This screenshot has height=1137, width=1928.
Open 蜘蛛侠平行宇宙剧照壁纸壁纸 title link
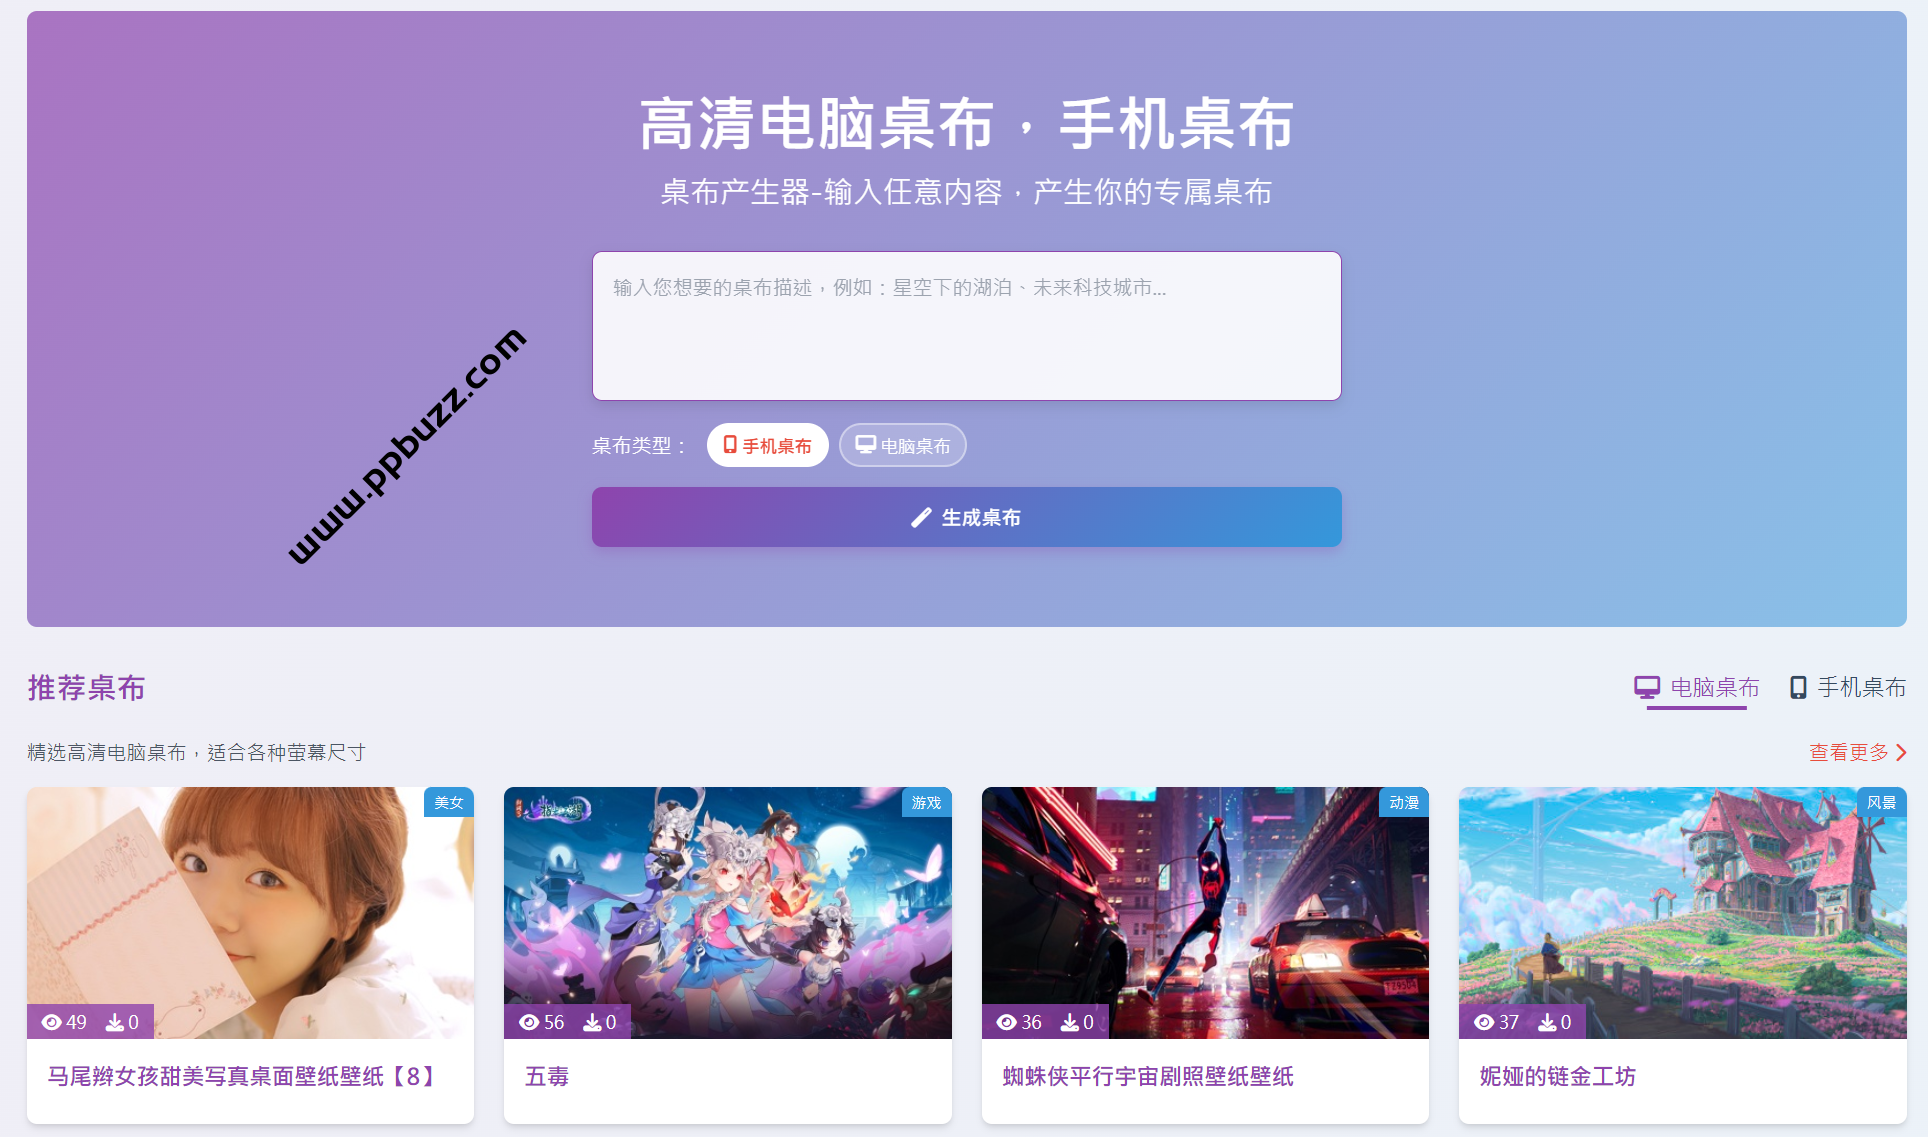[1148, 1076]
